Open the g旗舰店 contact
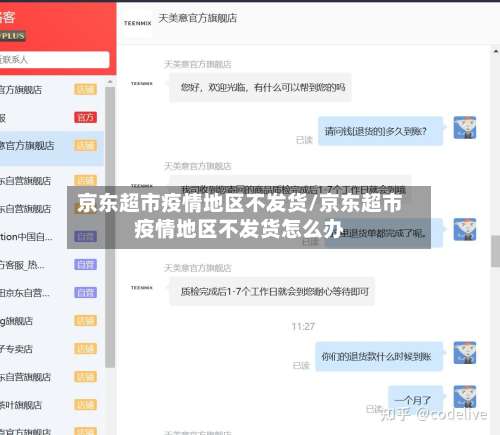The height and width of the screenshot is (435, 500). pos(52,321)
